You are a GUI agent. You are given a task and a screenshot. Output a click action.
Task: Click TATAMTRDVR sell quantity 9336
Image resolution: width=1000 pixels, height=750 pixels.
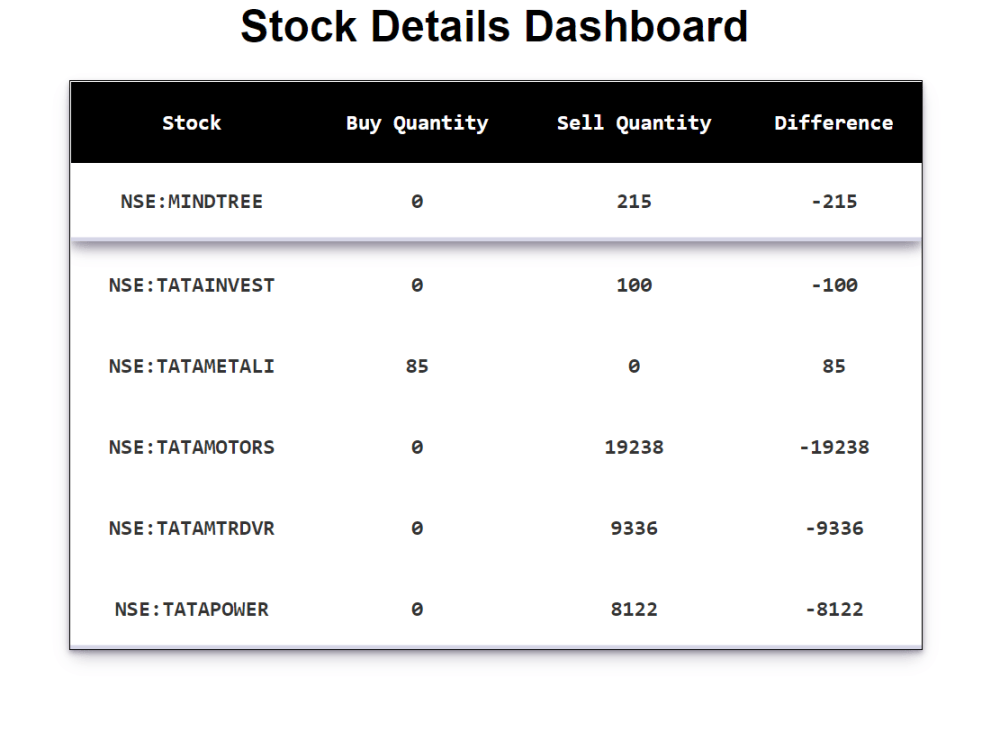(634, 528)
